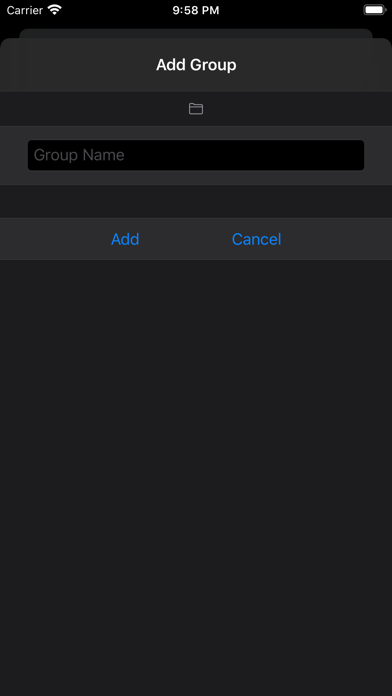Focus the Group Name placeholder text
This screenshot has width=392, height=696.
[79, 155]
